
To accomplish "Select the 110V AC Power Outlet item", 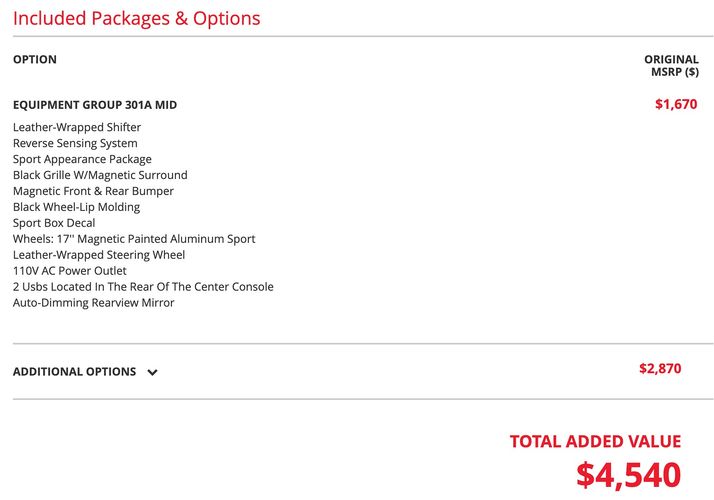I will [x=69, y=270].
